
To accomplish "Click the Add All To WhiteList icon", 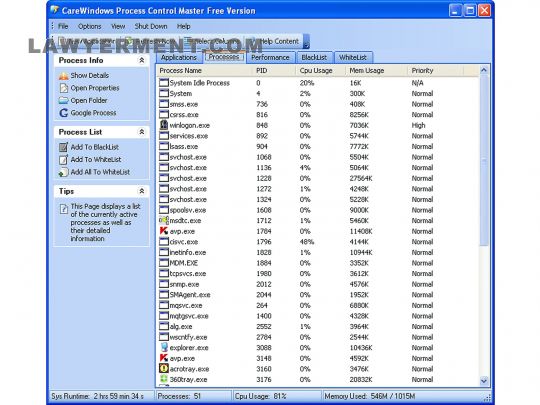I will pyautogui.click(x=63, y=172).
